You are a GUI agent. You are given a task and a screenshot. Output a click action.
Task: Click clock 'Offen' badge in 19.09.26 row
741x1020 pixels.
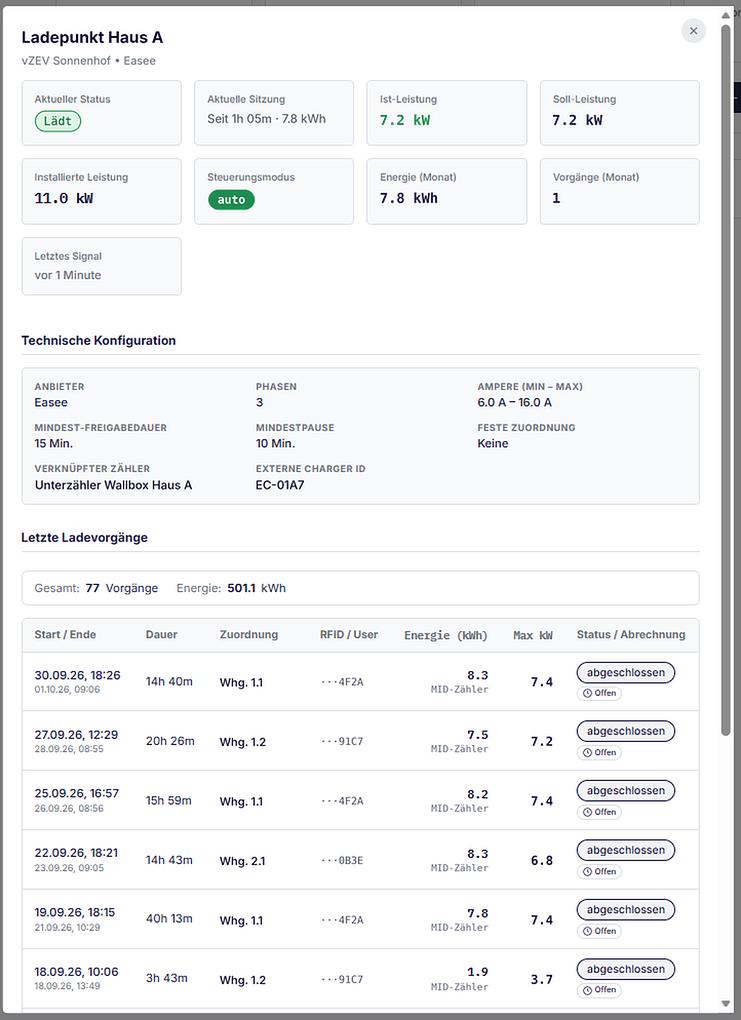tap(599, 931)
